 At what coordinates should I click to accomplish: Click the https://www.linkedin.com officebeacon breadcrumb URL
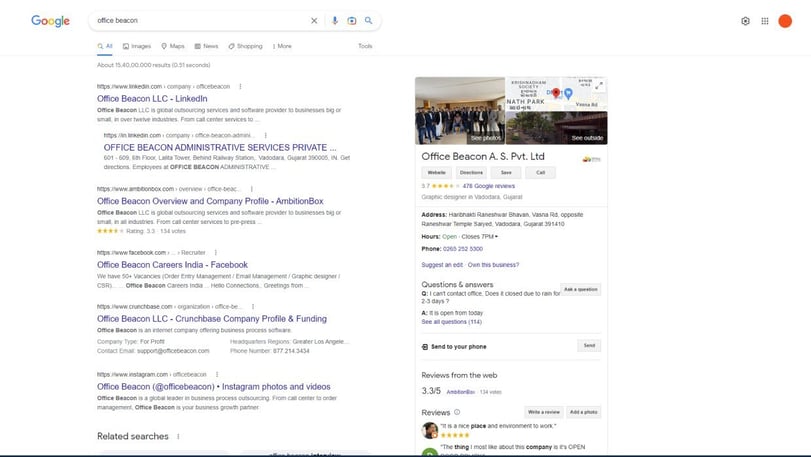point(163,86)
